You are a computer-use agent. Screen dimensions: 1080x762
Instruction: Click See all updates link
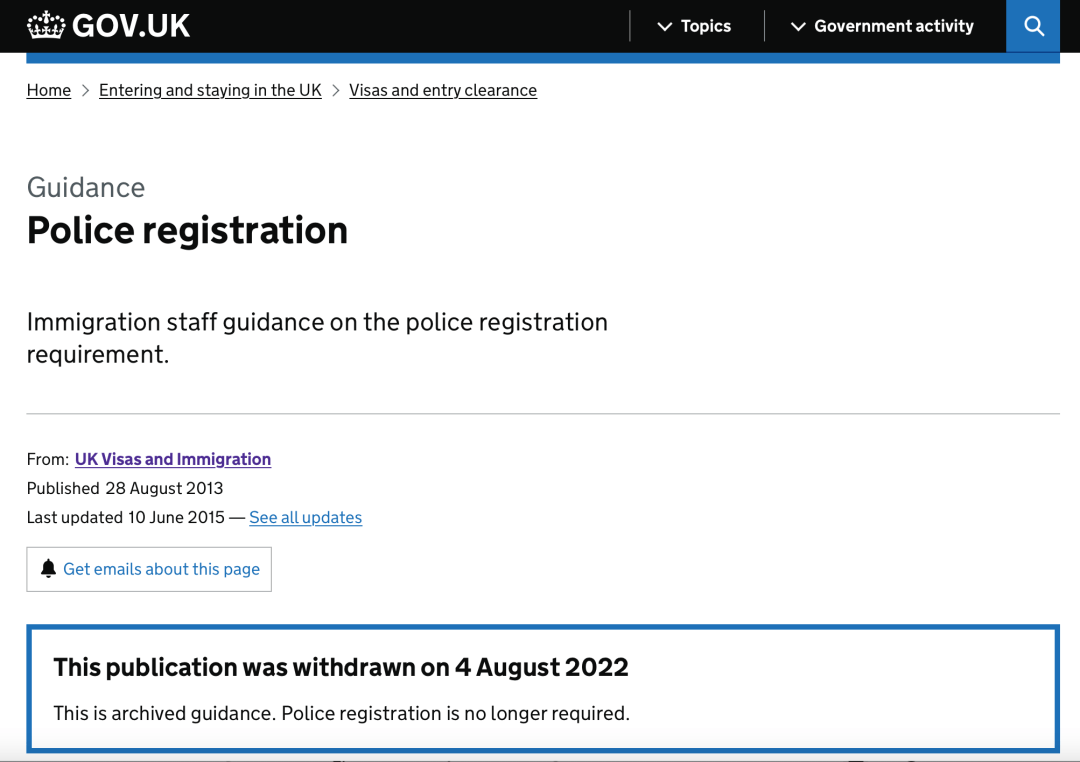305,517
